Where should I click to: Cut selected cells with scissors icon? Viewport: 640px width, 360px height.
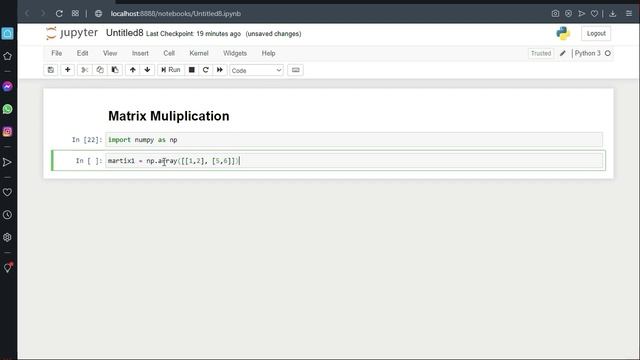84,70
